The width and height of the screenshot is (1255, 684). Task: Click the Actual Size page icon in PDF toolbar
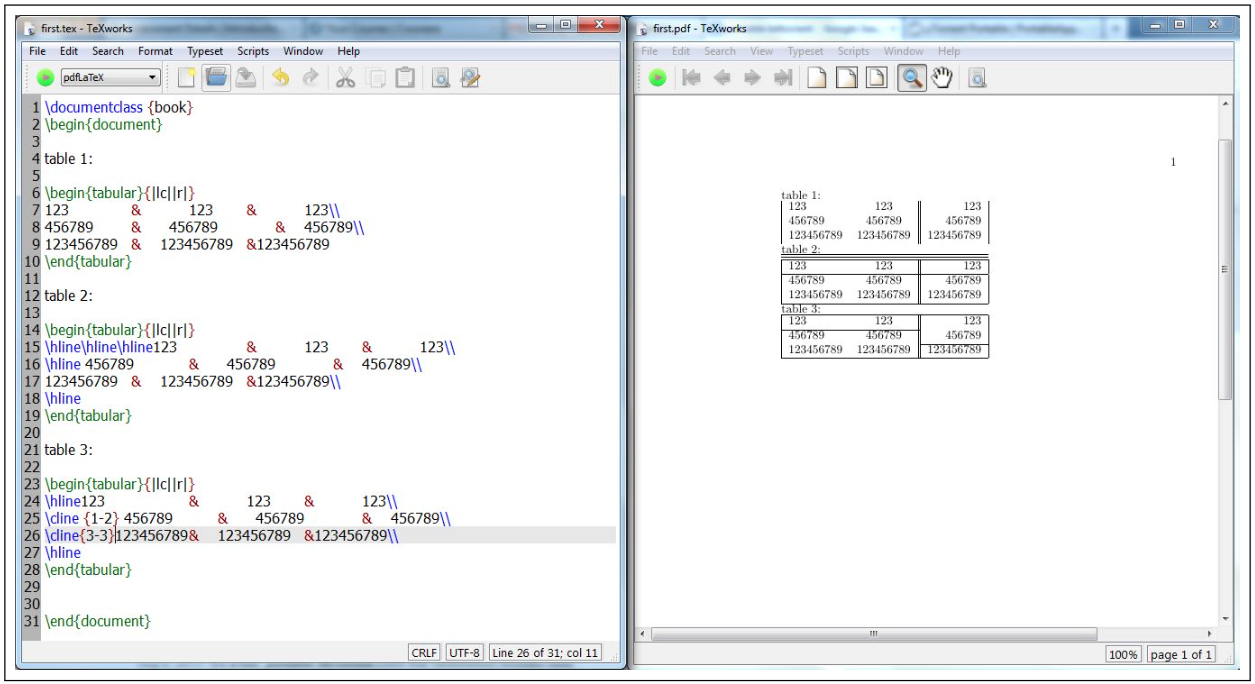coord(816,77)
